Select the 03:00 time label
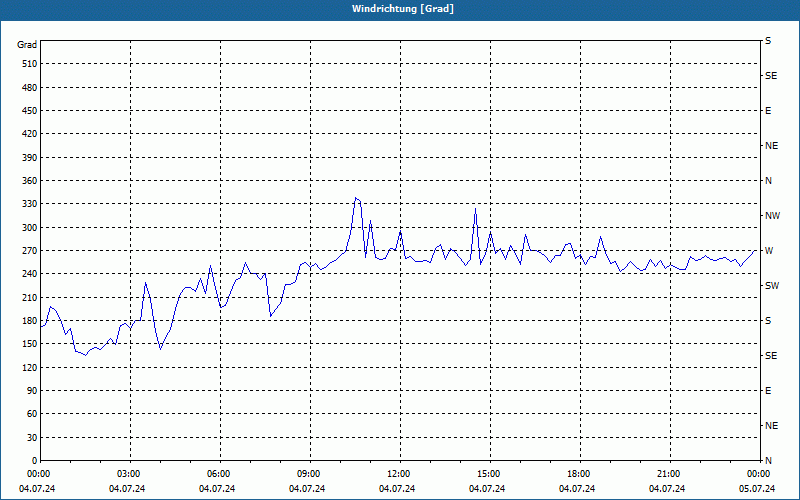This screenshot has width=800, height=500. tap(130, 474)
